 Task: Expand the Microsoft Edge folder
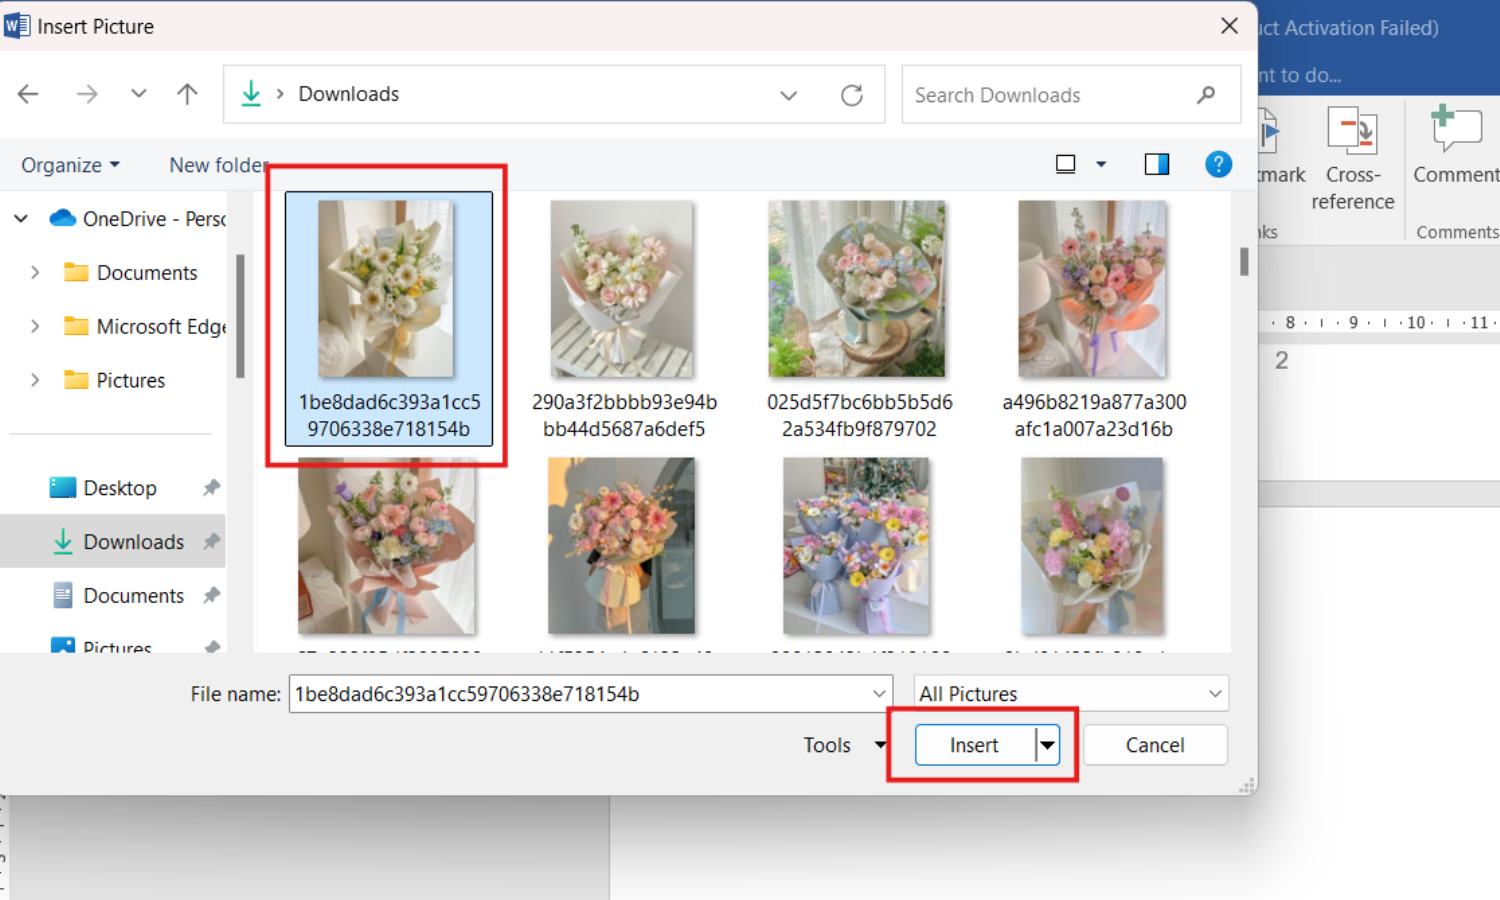click(x=35, y=326)
